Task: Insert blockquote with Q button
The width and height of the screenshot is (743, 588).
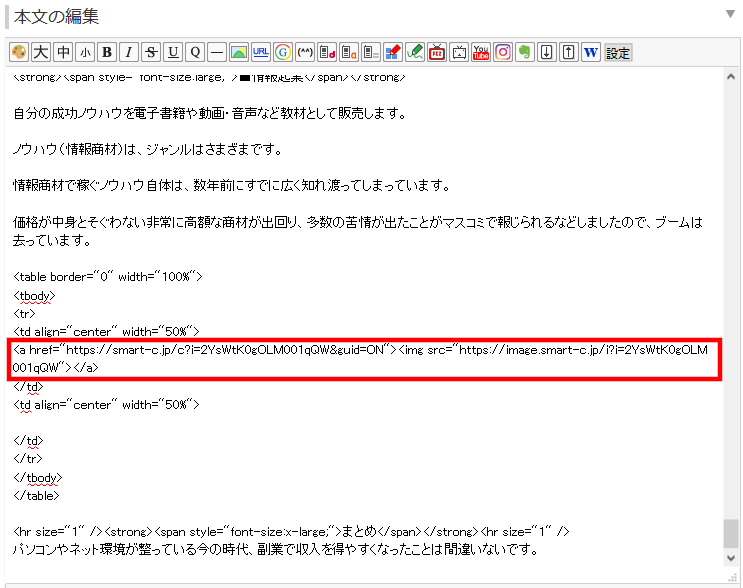Action: click(x=195, y=52)
